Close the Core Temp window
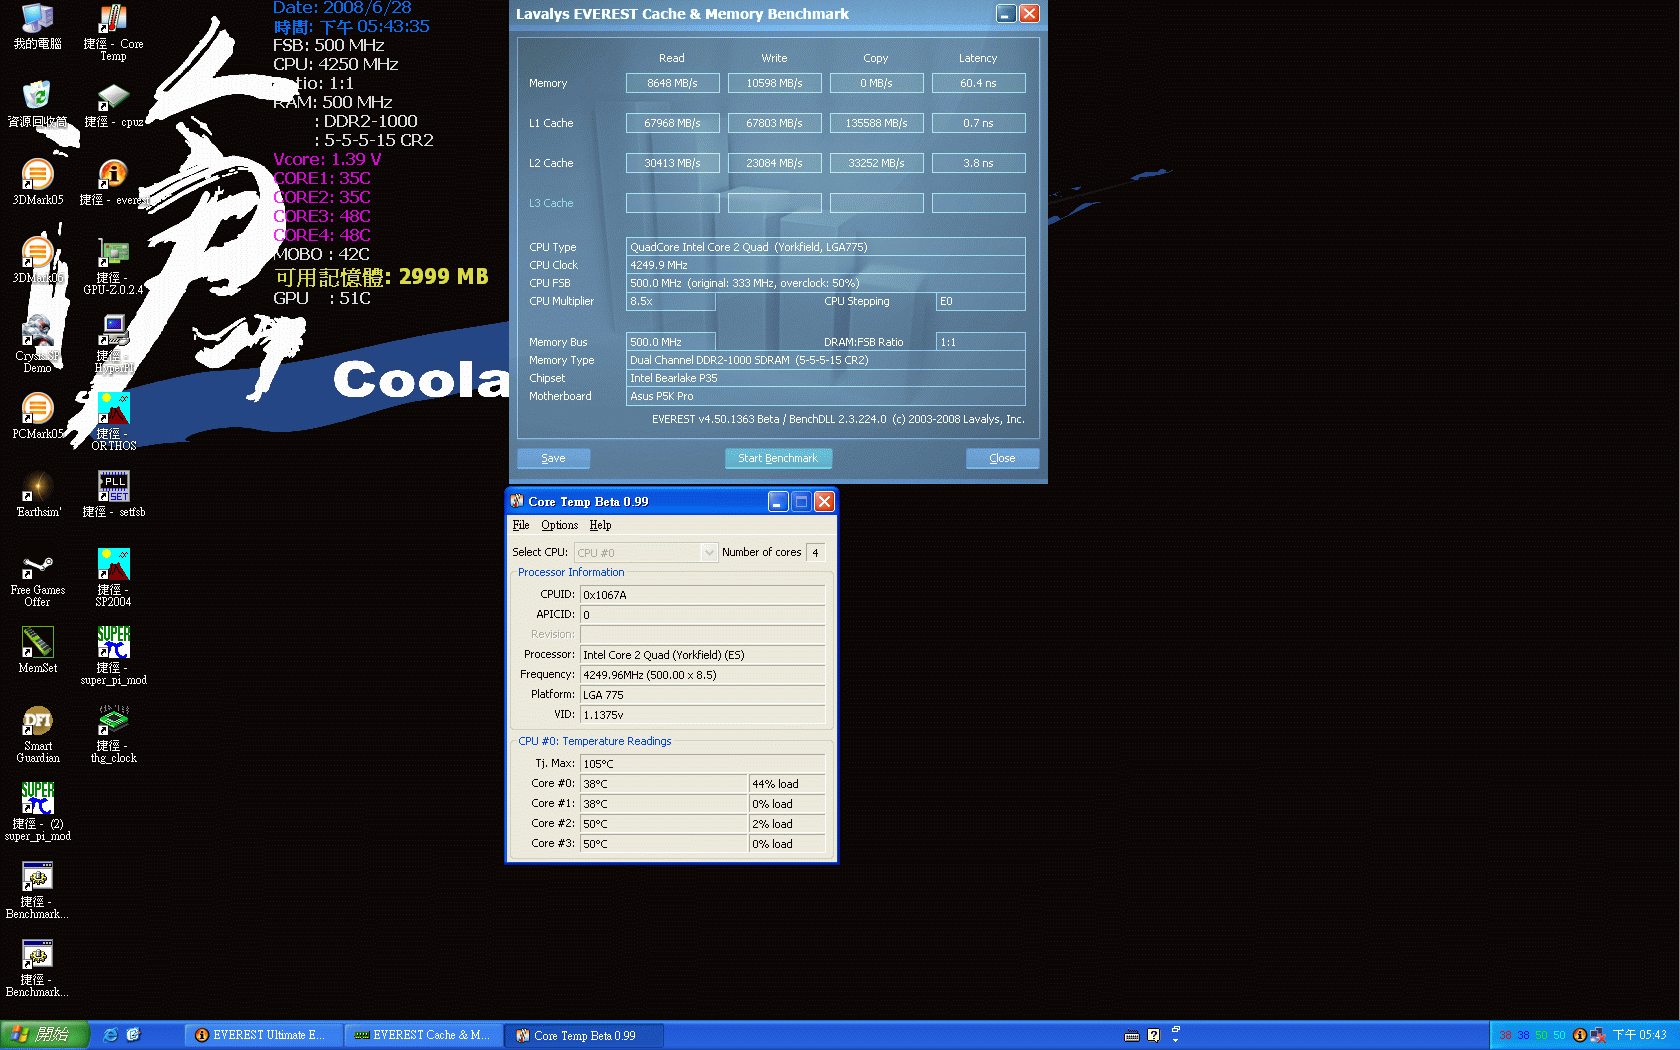Viewport: 1680px width, 1050px height. click(x=824, y=501)
